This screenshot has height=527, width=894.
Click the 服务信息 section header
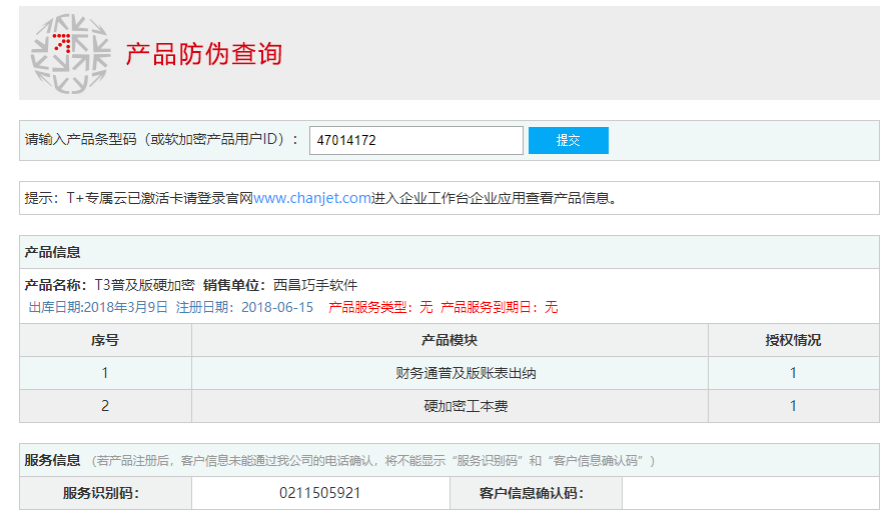(52, 460)
